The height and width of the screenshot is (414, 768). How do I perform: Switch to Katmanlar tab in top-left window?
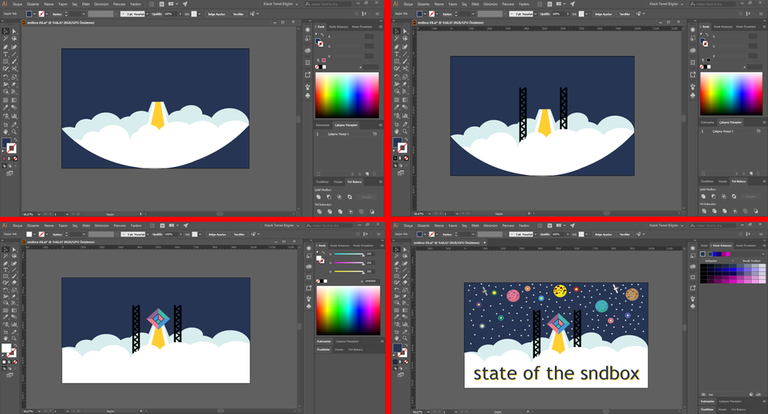pos(323,125)
